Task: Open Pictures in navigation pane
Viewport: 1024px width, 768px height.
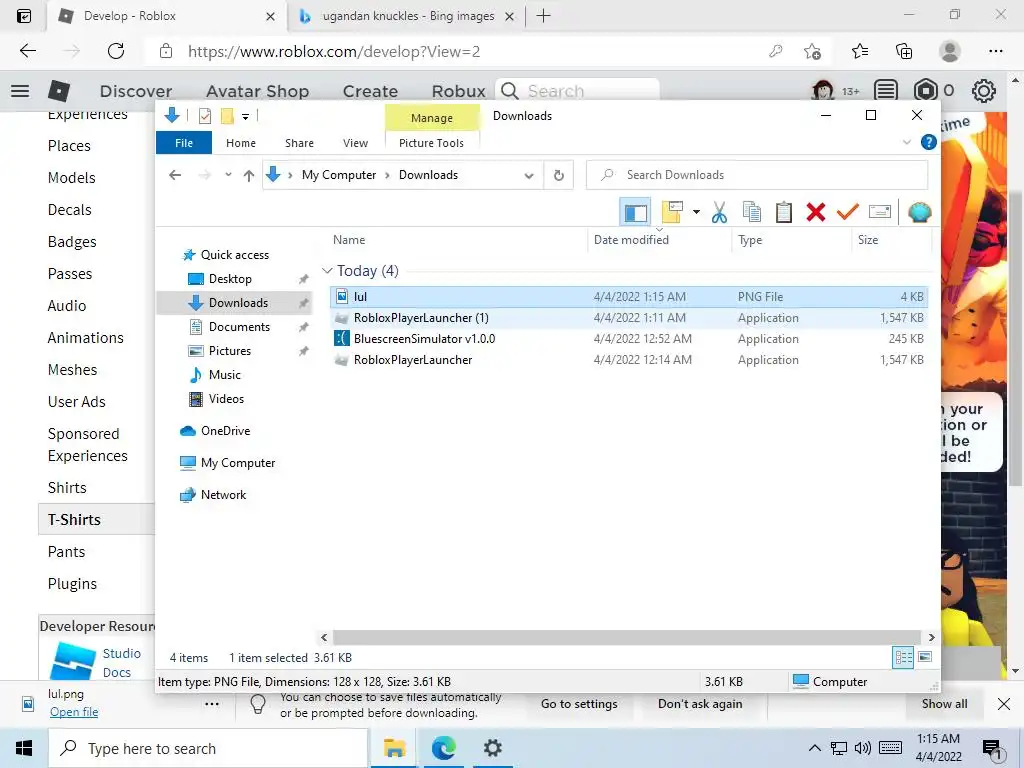Action: pos(229,351)
